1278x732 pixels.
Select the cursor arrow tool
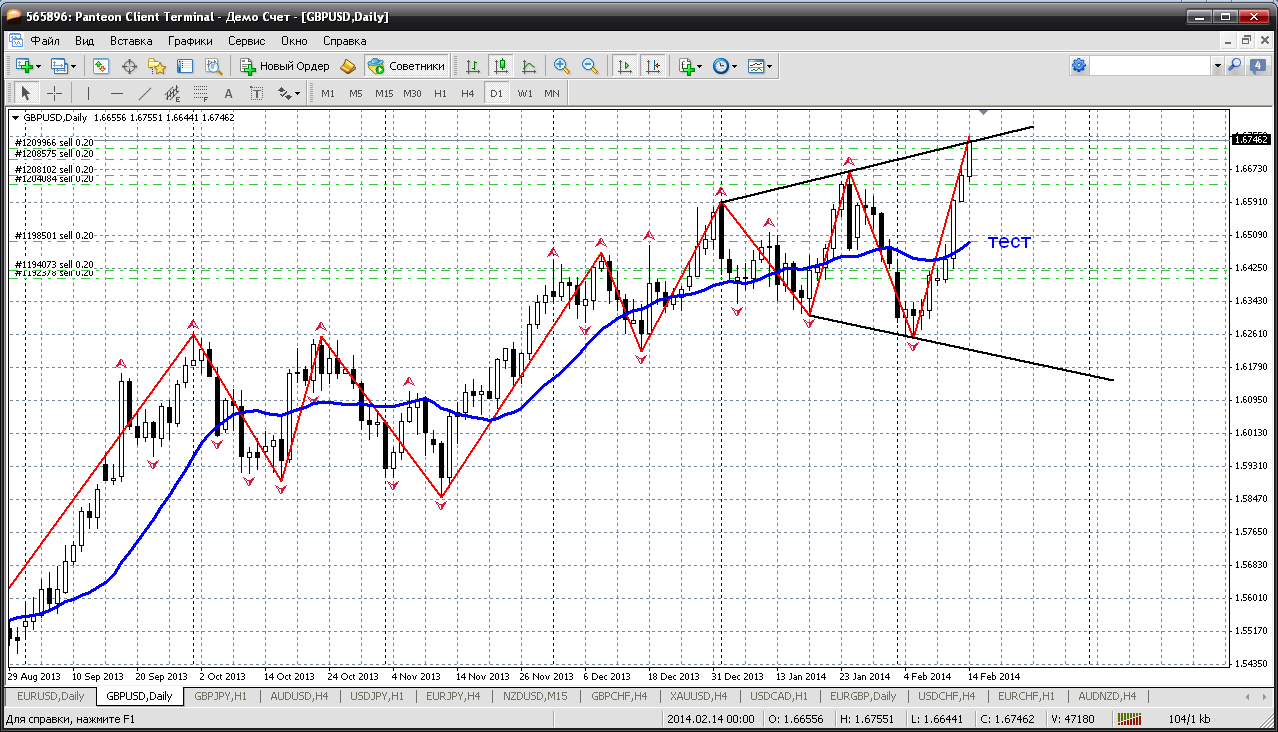tap(26, 93)
